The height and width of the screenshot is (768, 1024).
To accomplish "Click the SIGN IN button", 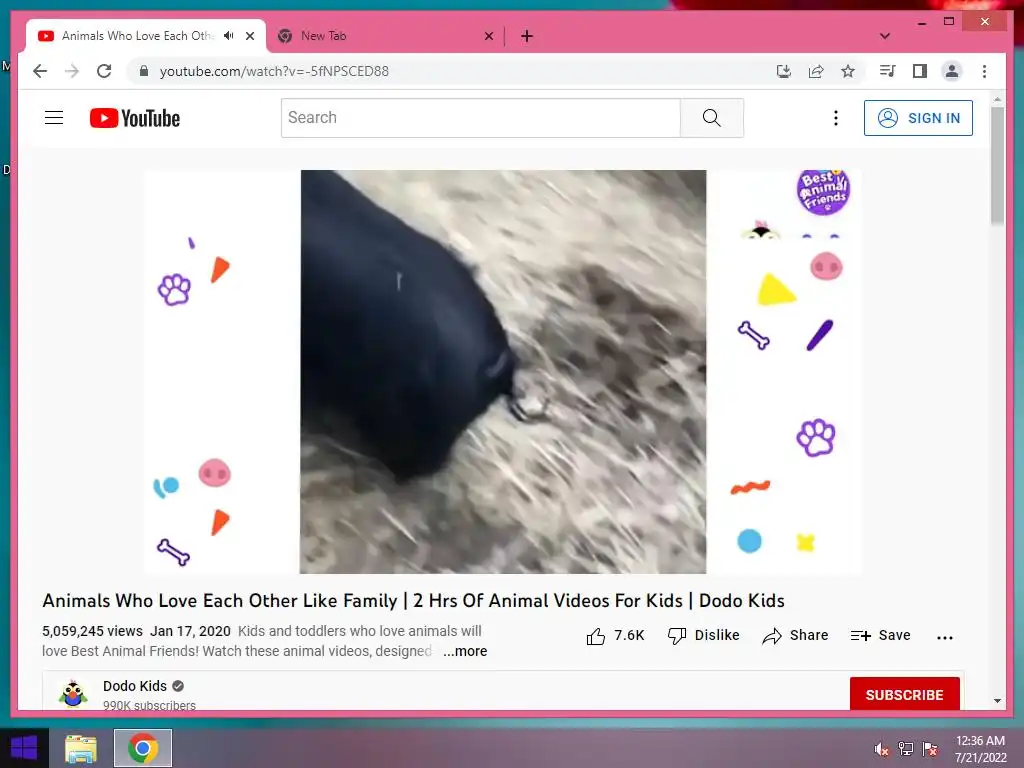I will (918, 118).
